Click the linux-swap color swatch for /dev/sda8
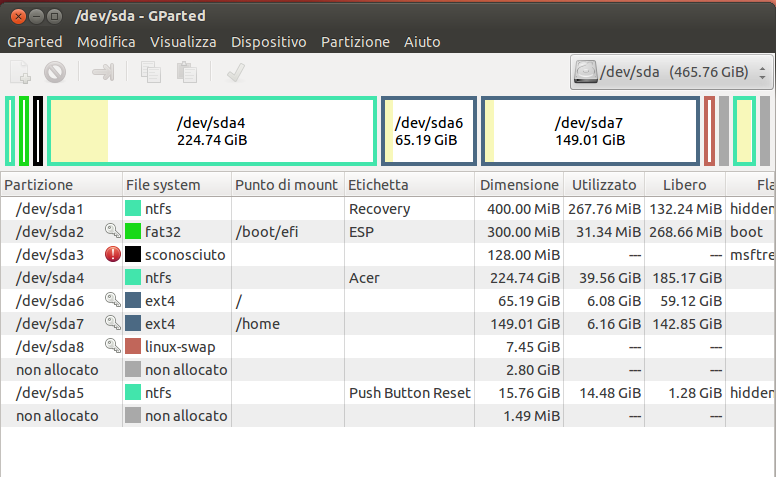 click(133, 346)
